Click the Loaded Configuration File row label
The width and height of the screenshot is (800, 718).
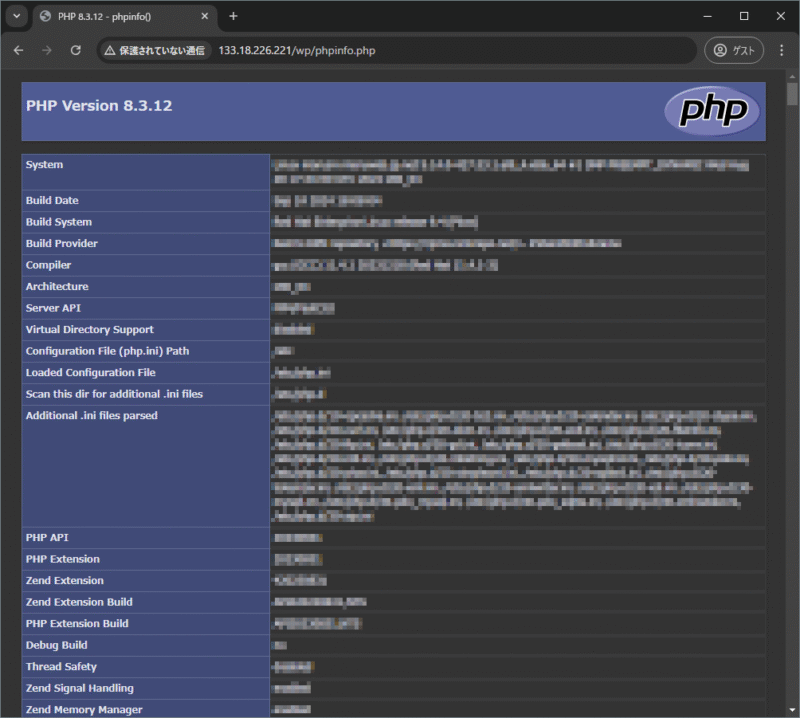[90, 372]
